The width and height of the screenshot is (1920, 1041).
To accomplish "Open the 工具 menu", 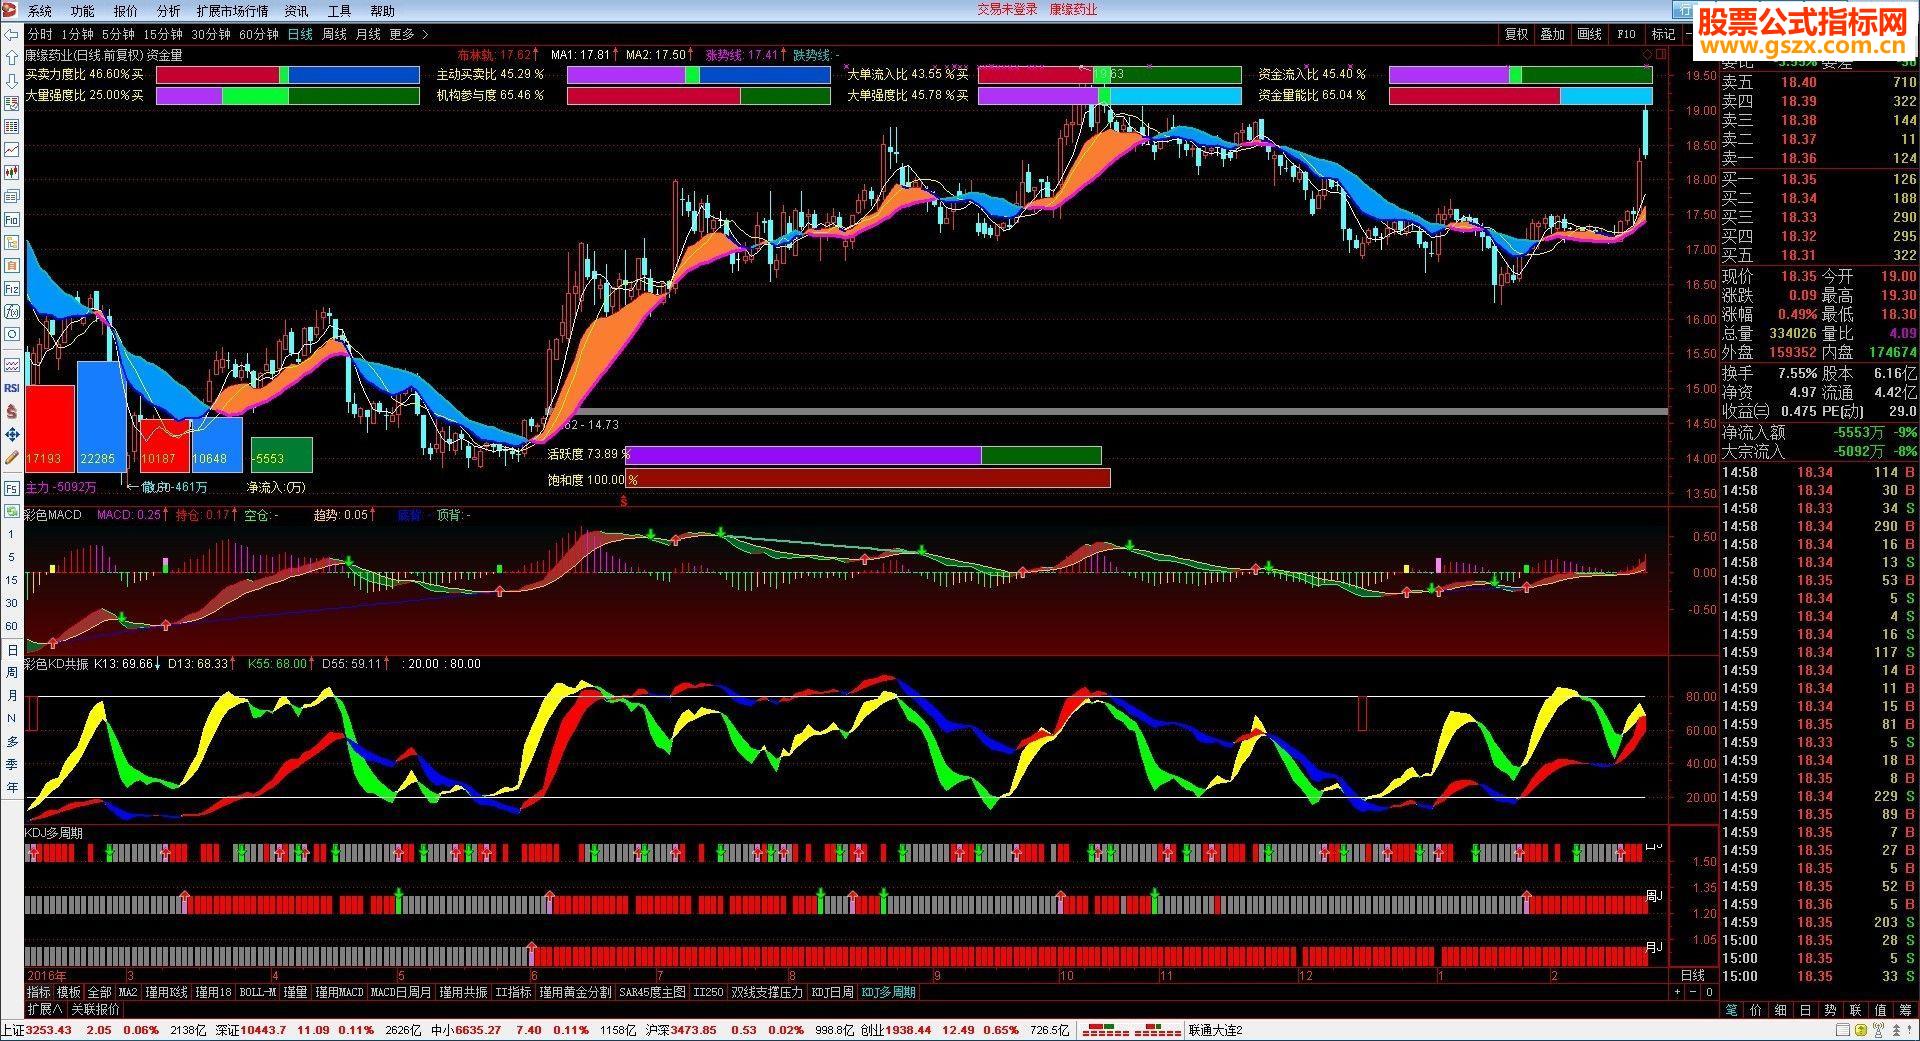I will [339, 11].
